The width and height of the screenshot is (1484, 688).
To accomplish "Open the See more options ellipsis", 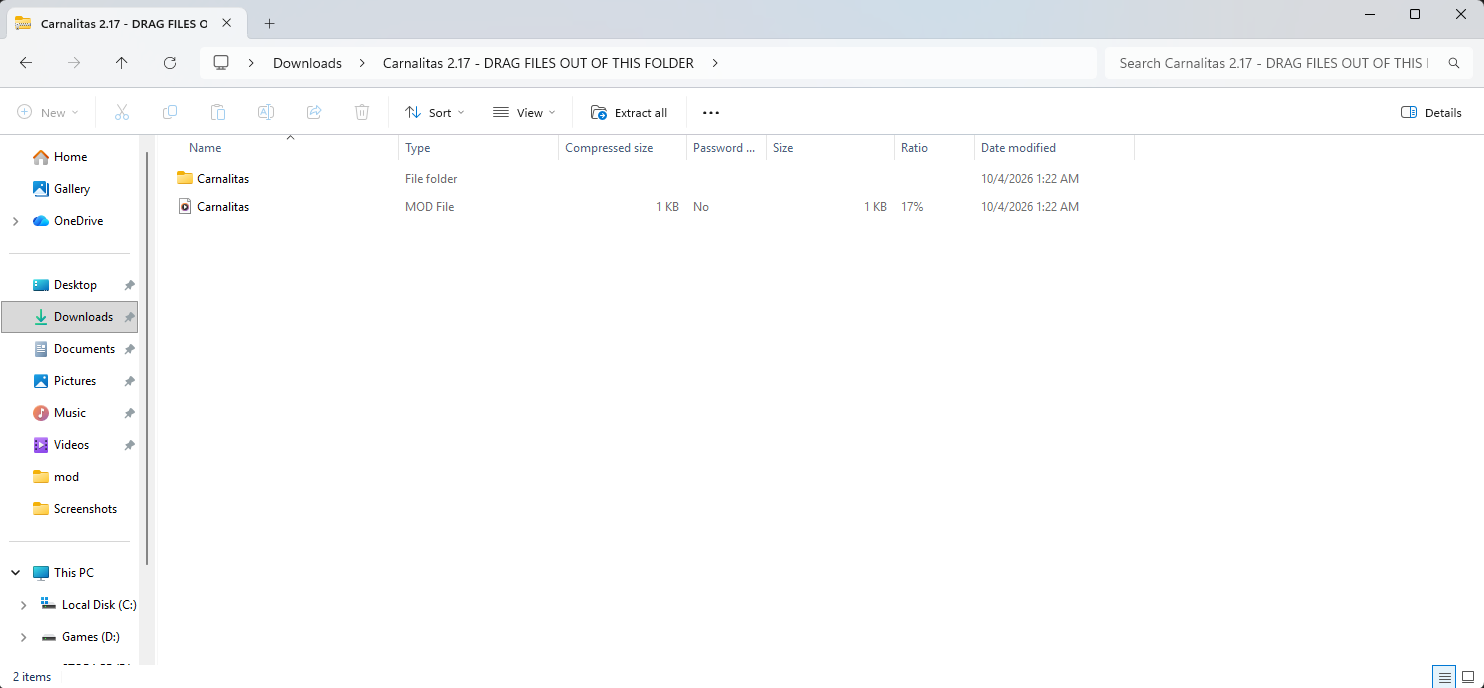I will pos(711,112).
